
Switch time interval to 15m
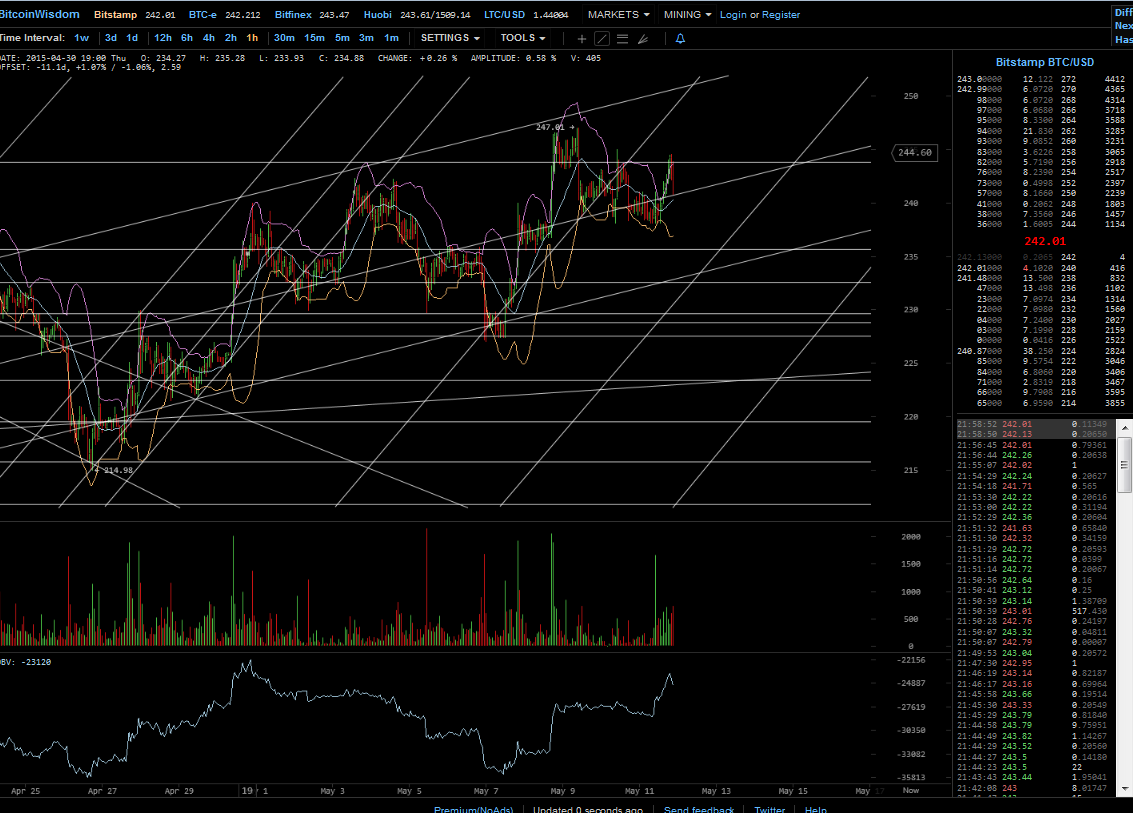pyautogui.click(x=314, y=38)
